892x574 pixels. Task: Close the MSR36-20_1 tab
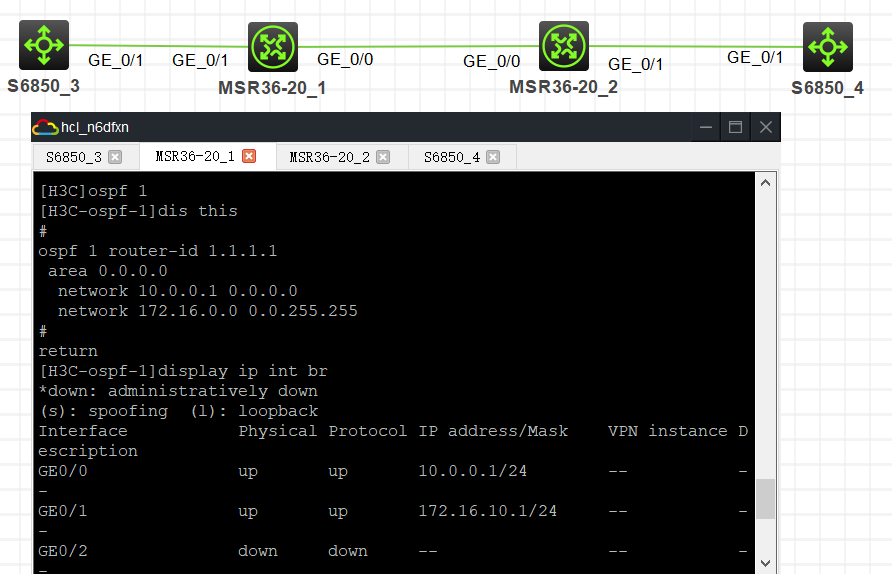click(249, 156)
